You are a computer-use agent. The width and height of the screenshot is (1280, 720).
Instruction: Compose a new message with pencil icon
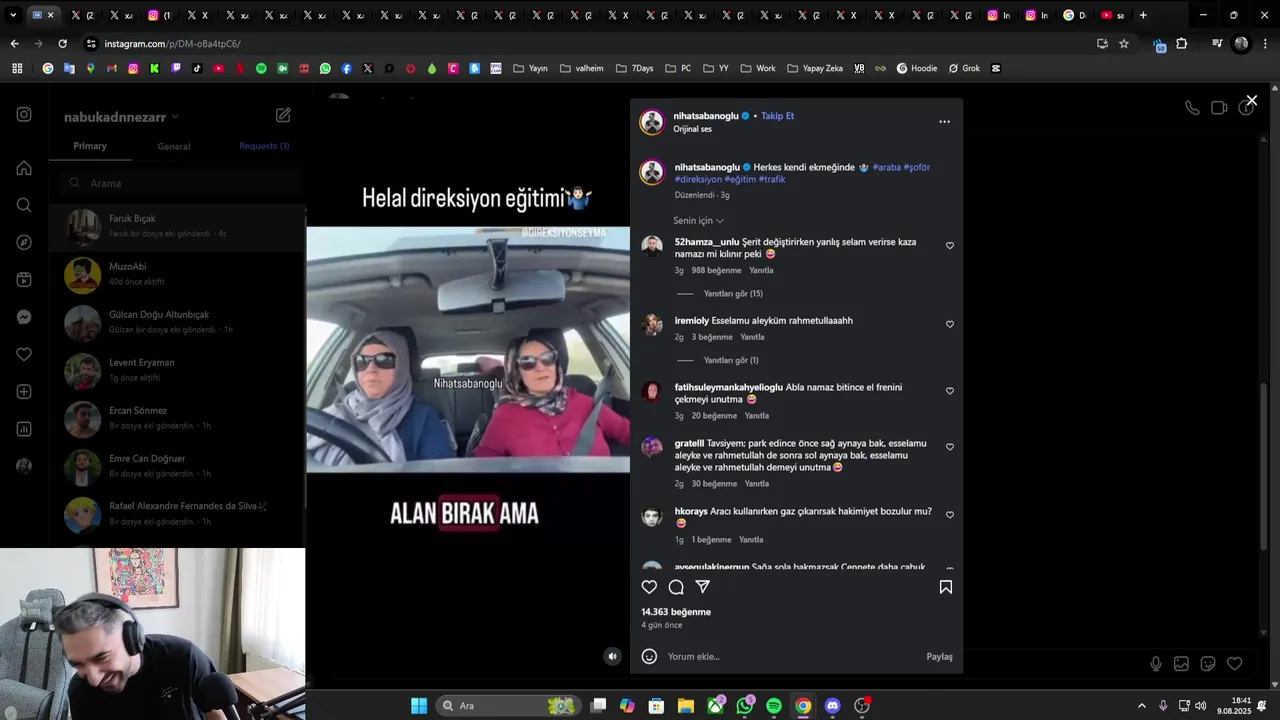tap(283, 115)
